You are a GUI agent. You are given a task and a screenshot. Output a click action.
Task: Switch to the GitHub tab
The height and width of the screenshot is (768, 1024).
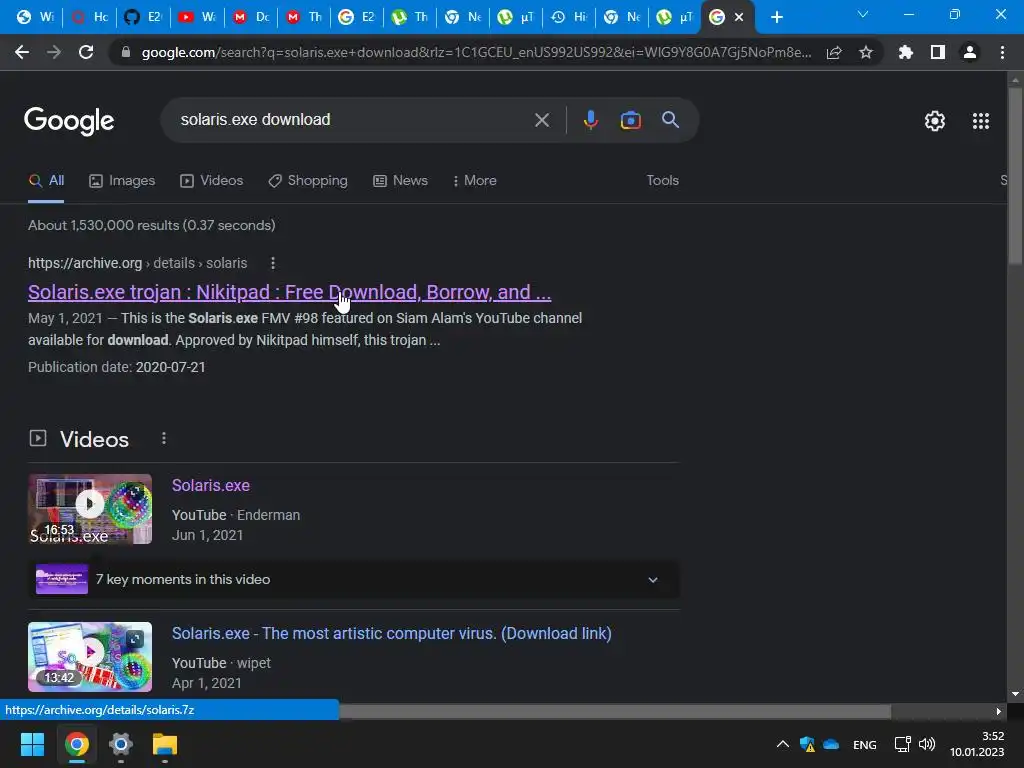[x=143, y=17]
